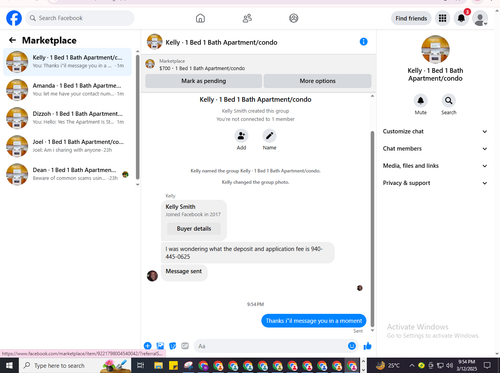Expand Media, files and links section
The height and width of the screenshot is (373, 500).
pyautogui.click(x=435, y=166)
